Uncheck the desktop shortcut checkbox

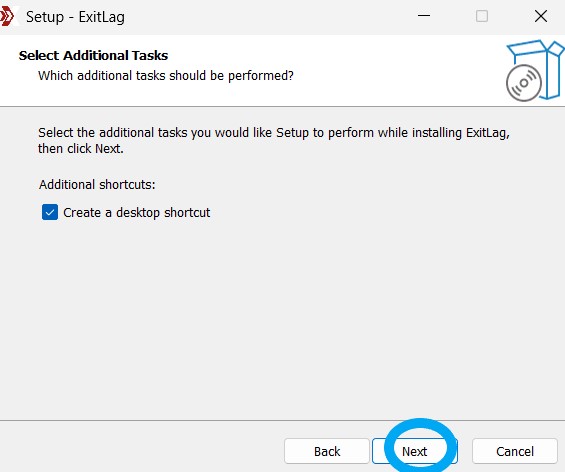[x=50, y=212]
